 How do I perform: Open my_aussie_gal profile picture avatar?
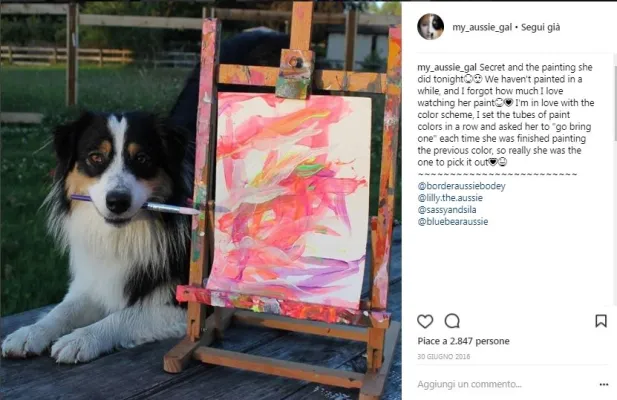point(430,27)
